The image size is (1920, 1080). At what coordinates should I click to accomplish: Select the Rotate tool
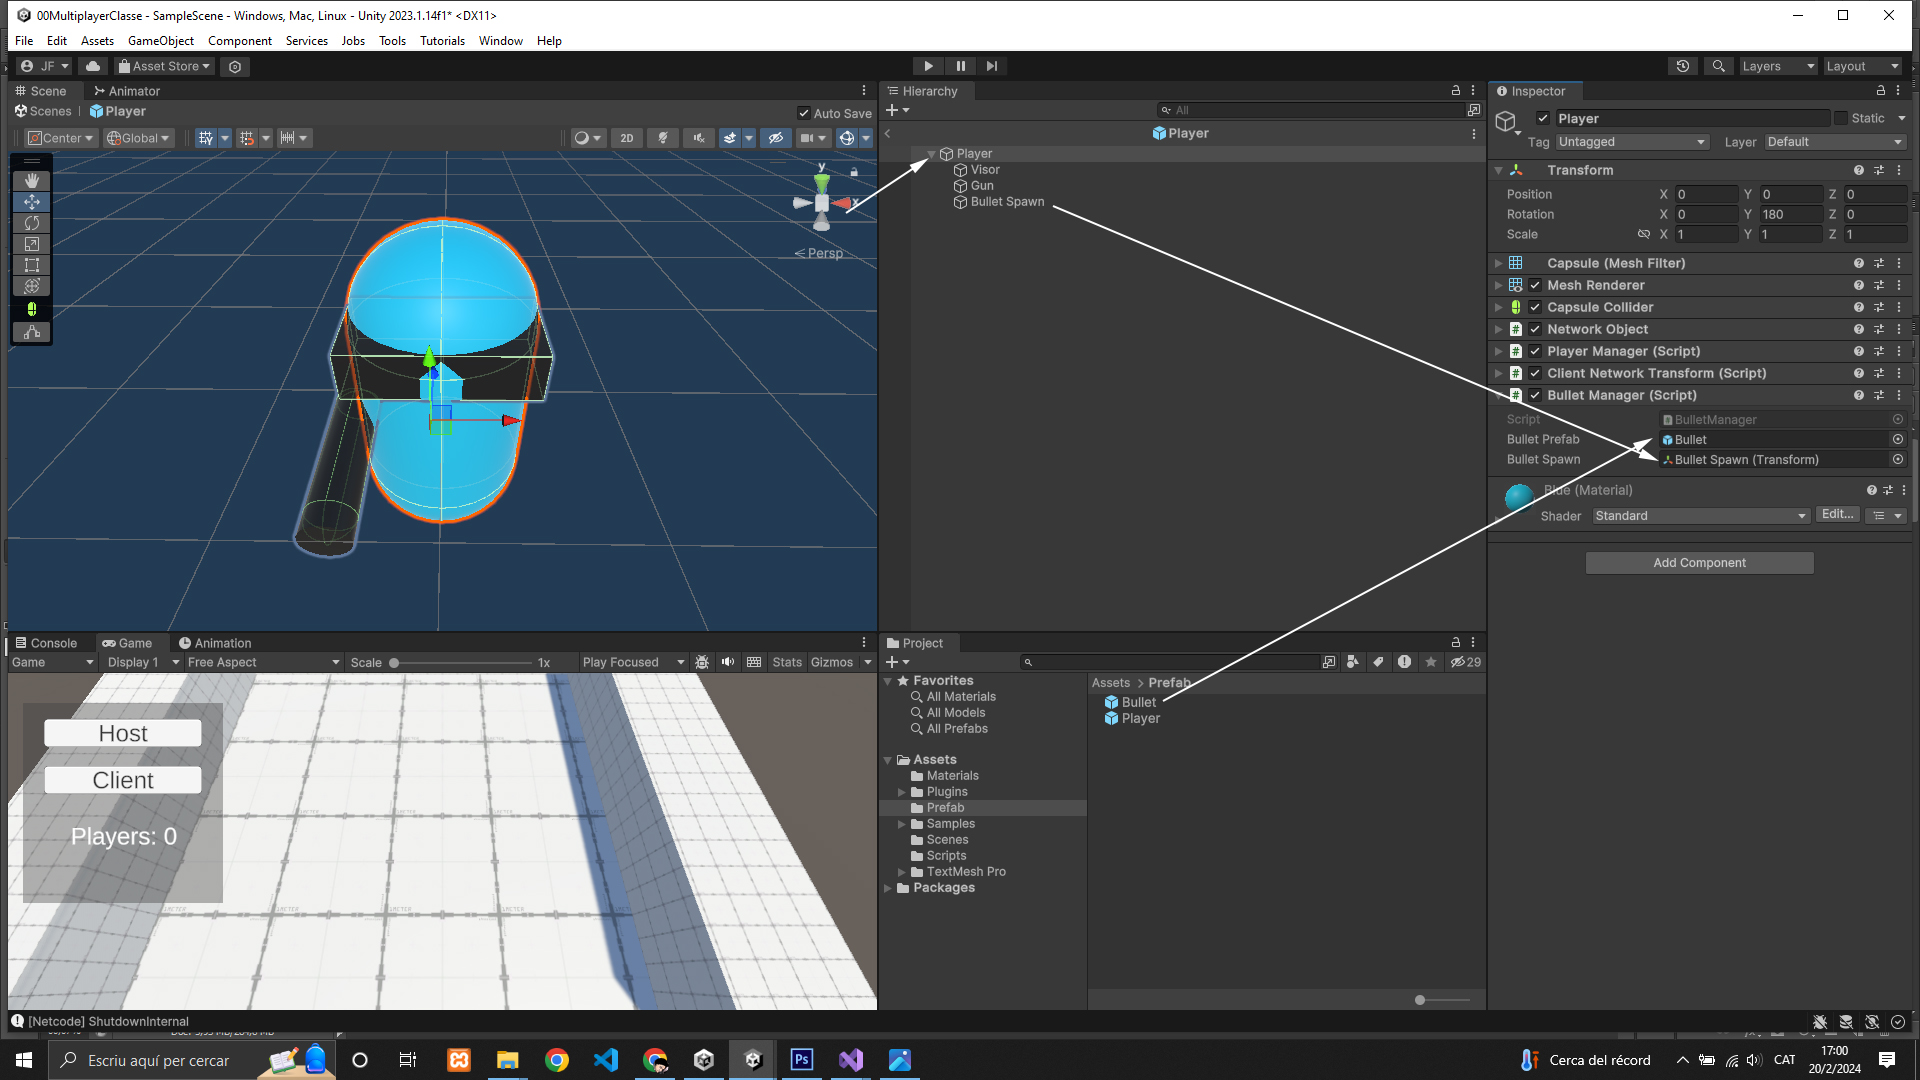(32, 223)
